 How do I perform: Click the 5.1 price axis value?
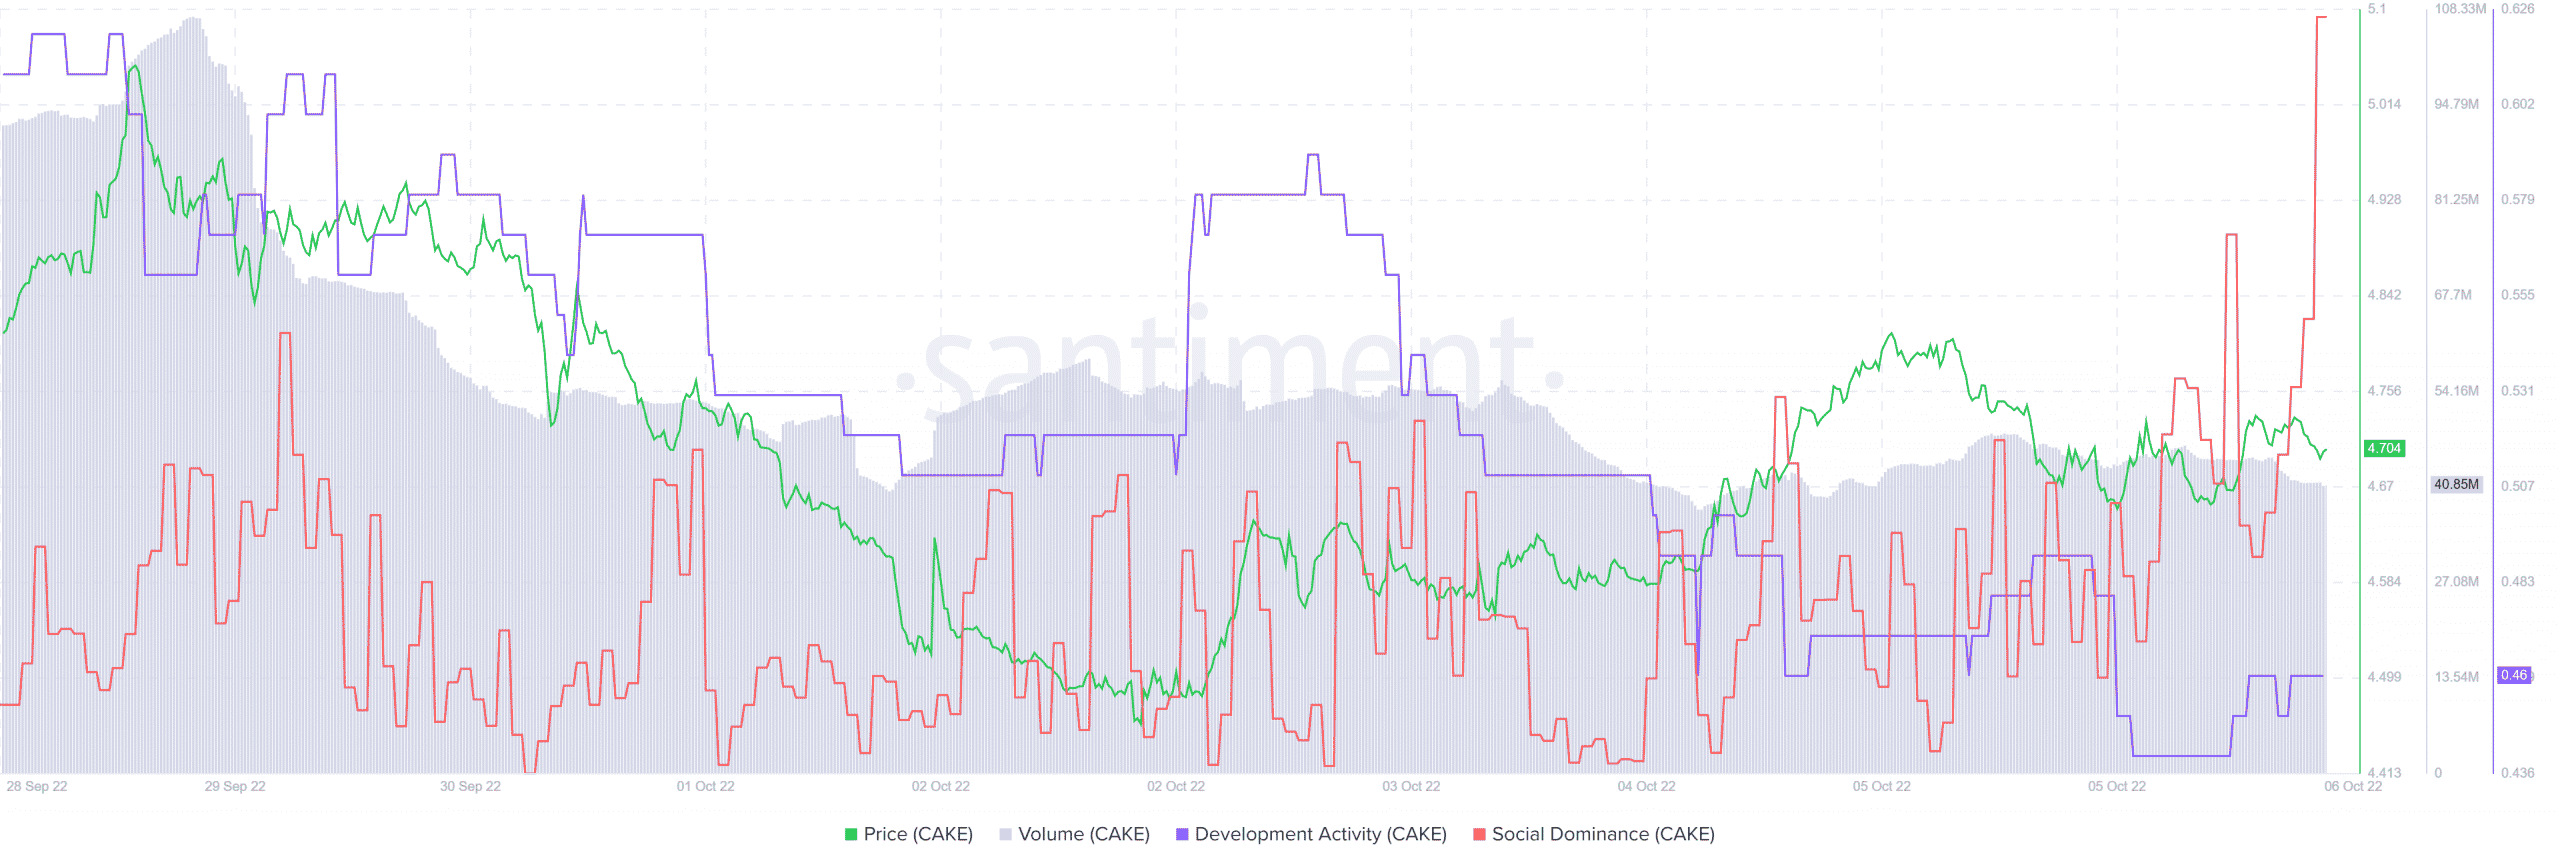pos(2376,9)
